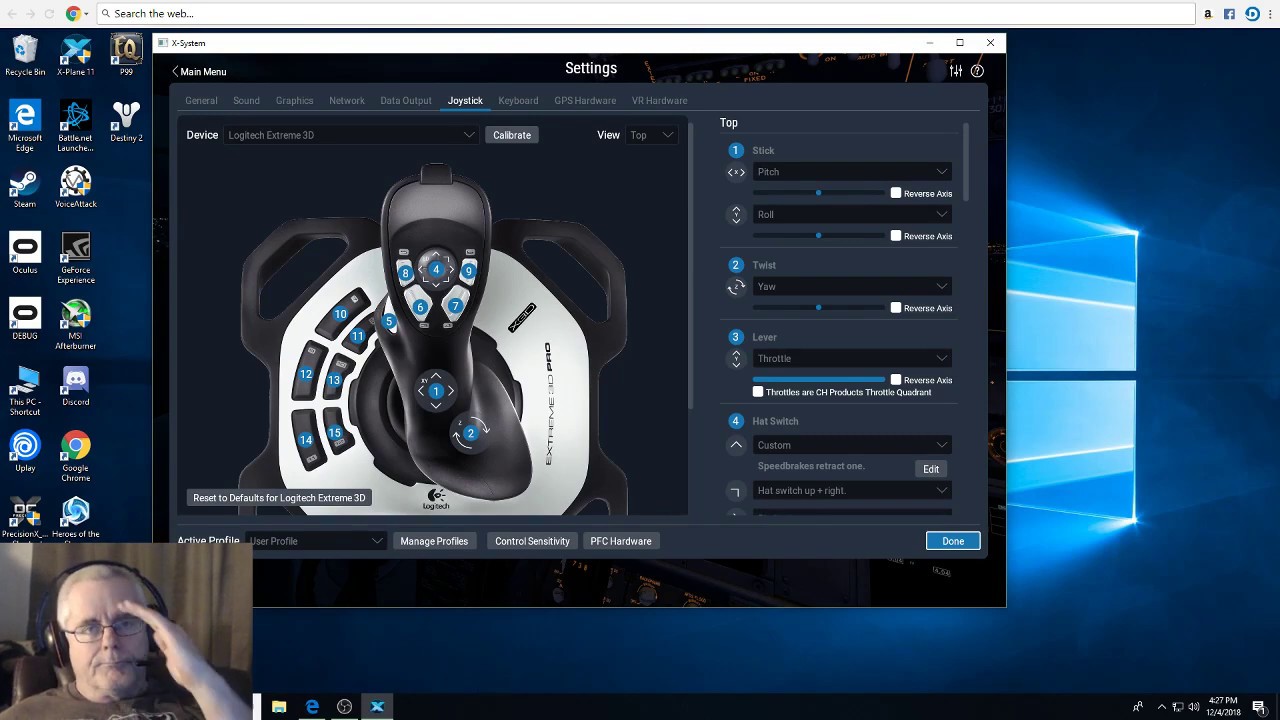Select twist axis marker 2 on joystick

coord(470,433)
